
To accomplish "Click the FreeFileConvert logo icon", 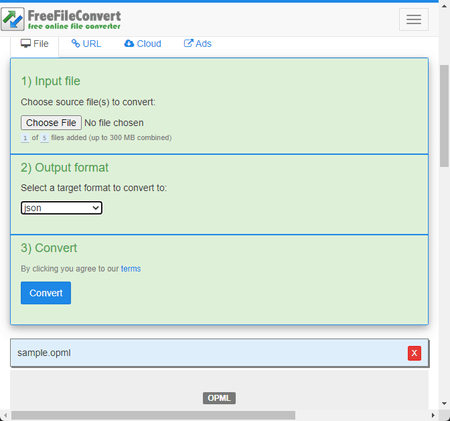I will pyautogui.click(x=13, y=19).
